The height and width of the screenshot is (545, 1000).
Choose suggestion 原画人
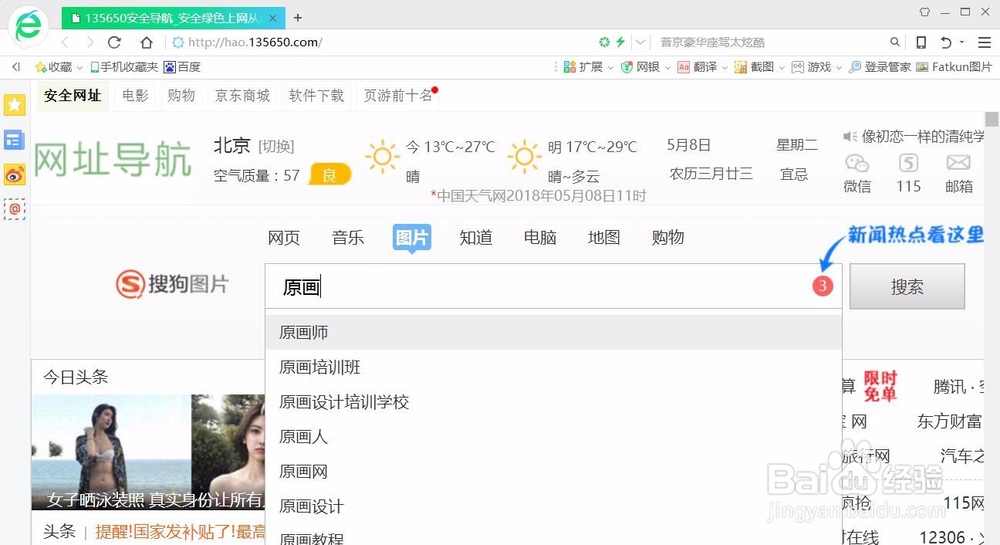554,437
